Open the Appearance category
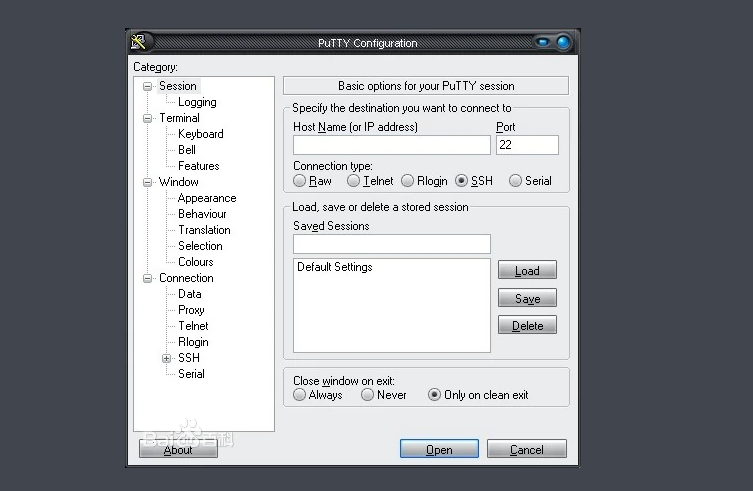 tap(207, 198)
